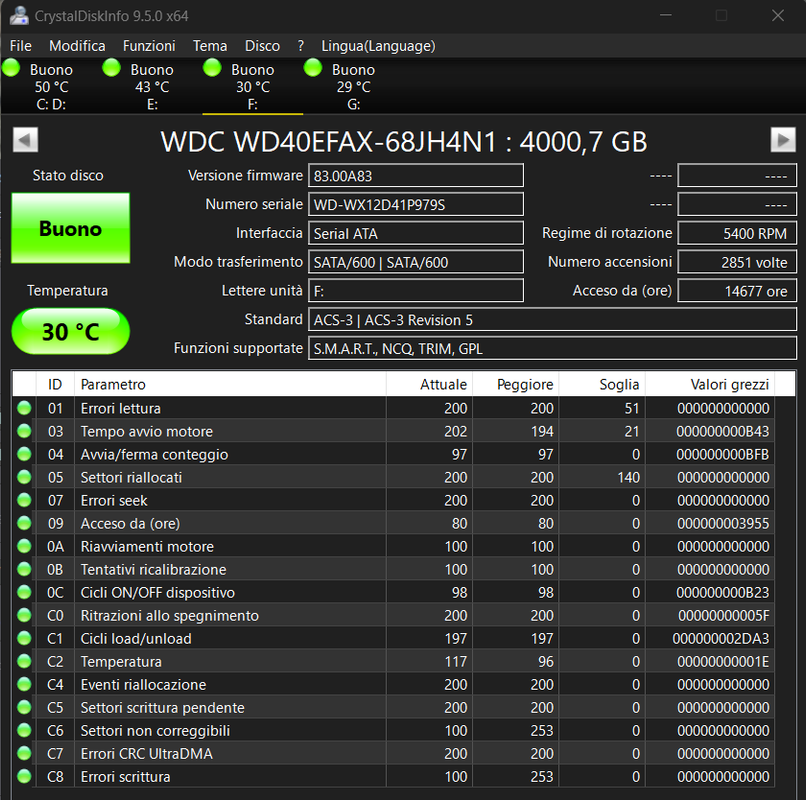
Task: Open the Modifica menu
Action: click(77, 46)
